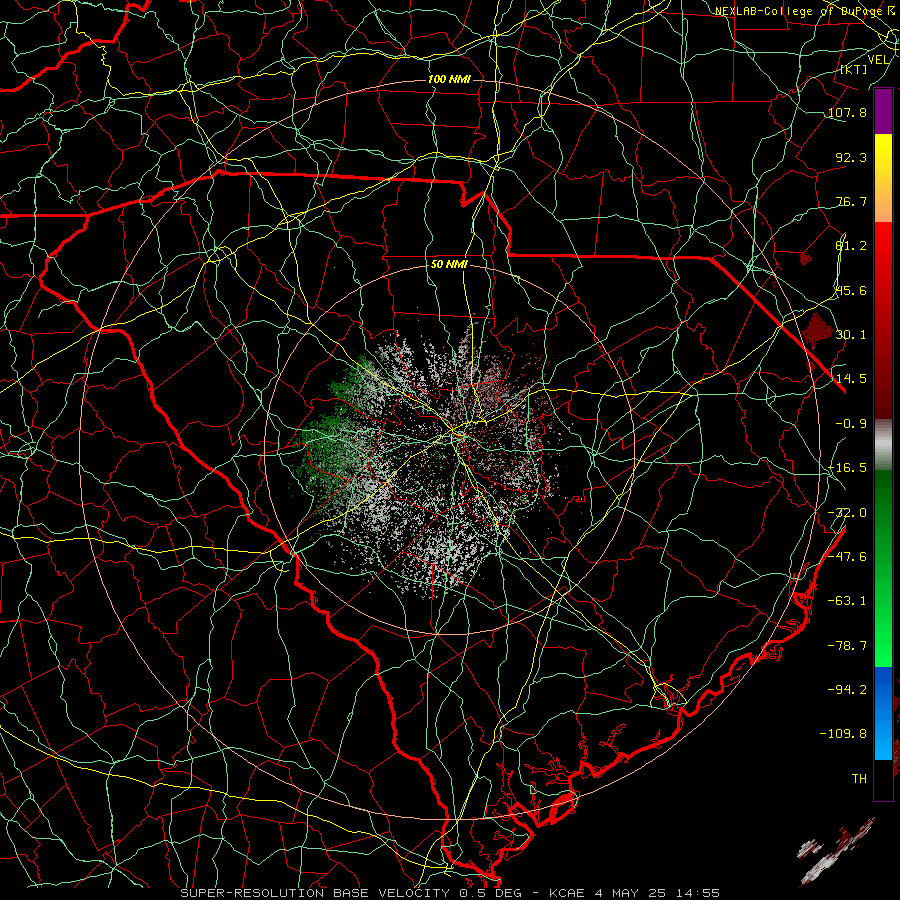The image size is (900, 900).
Task: Click the -47.6 value on velocity scale
Action: (x=847, y=557)
